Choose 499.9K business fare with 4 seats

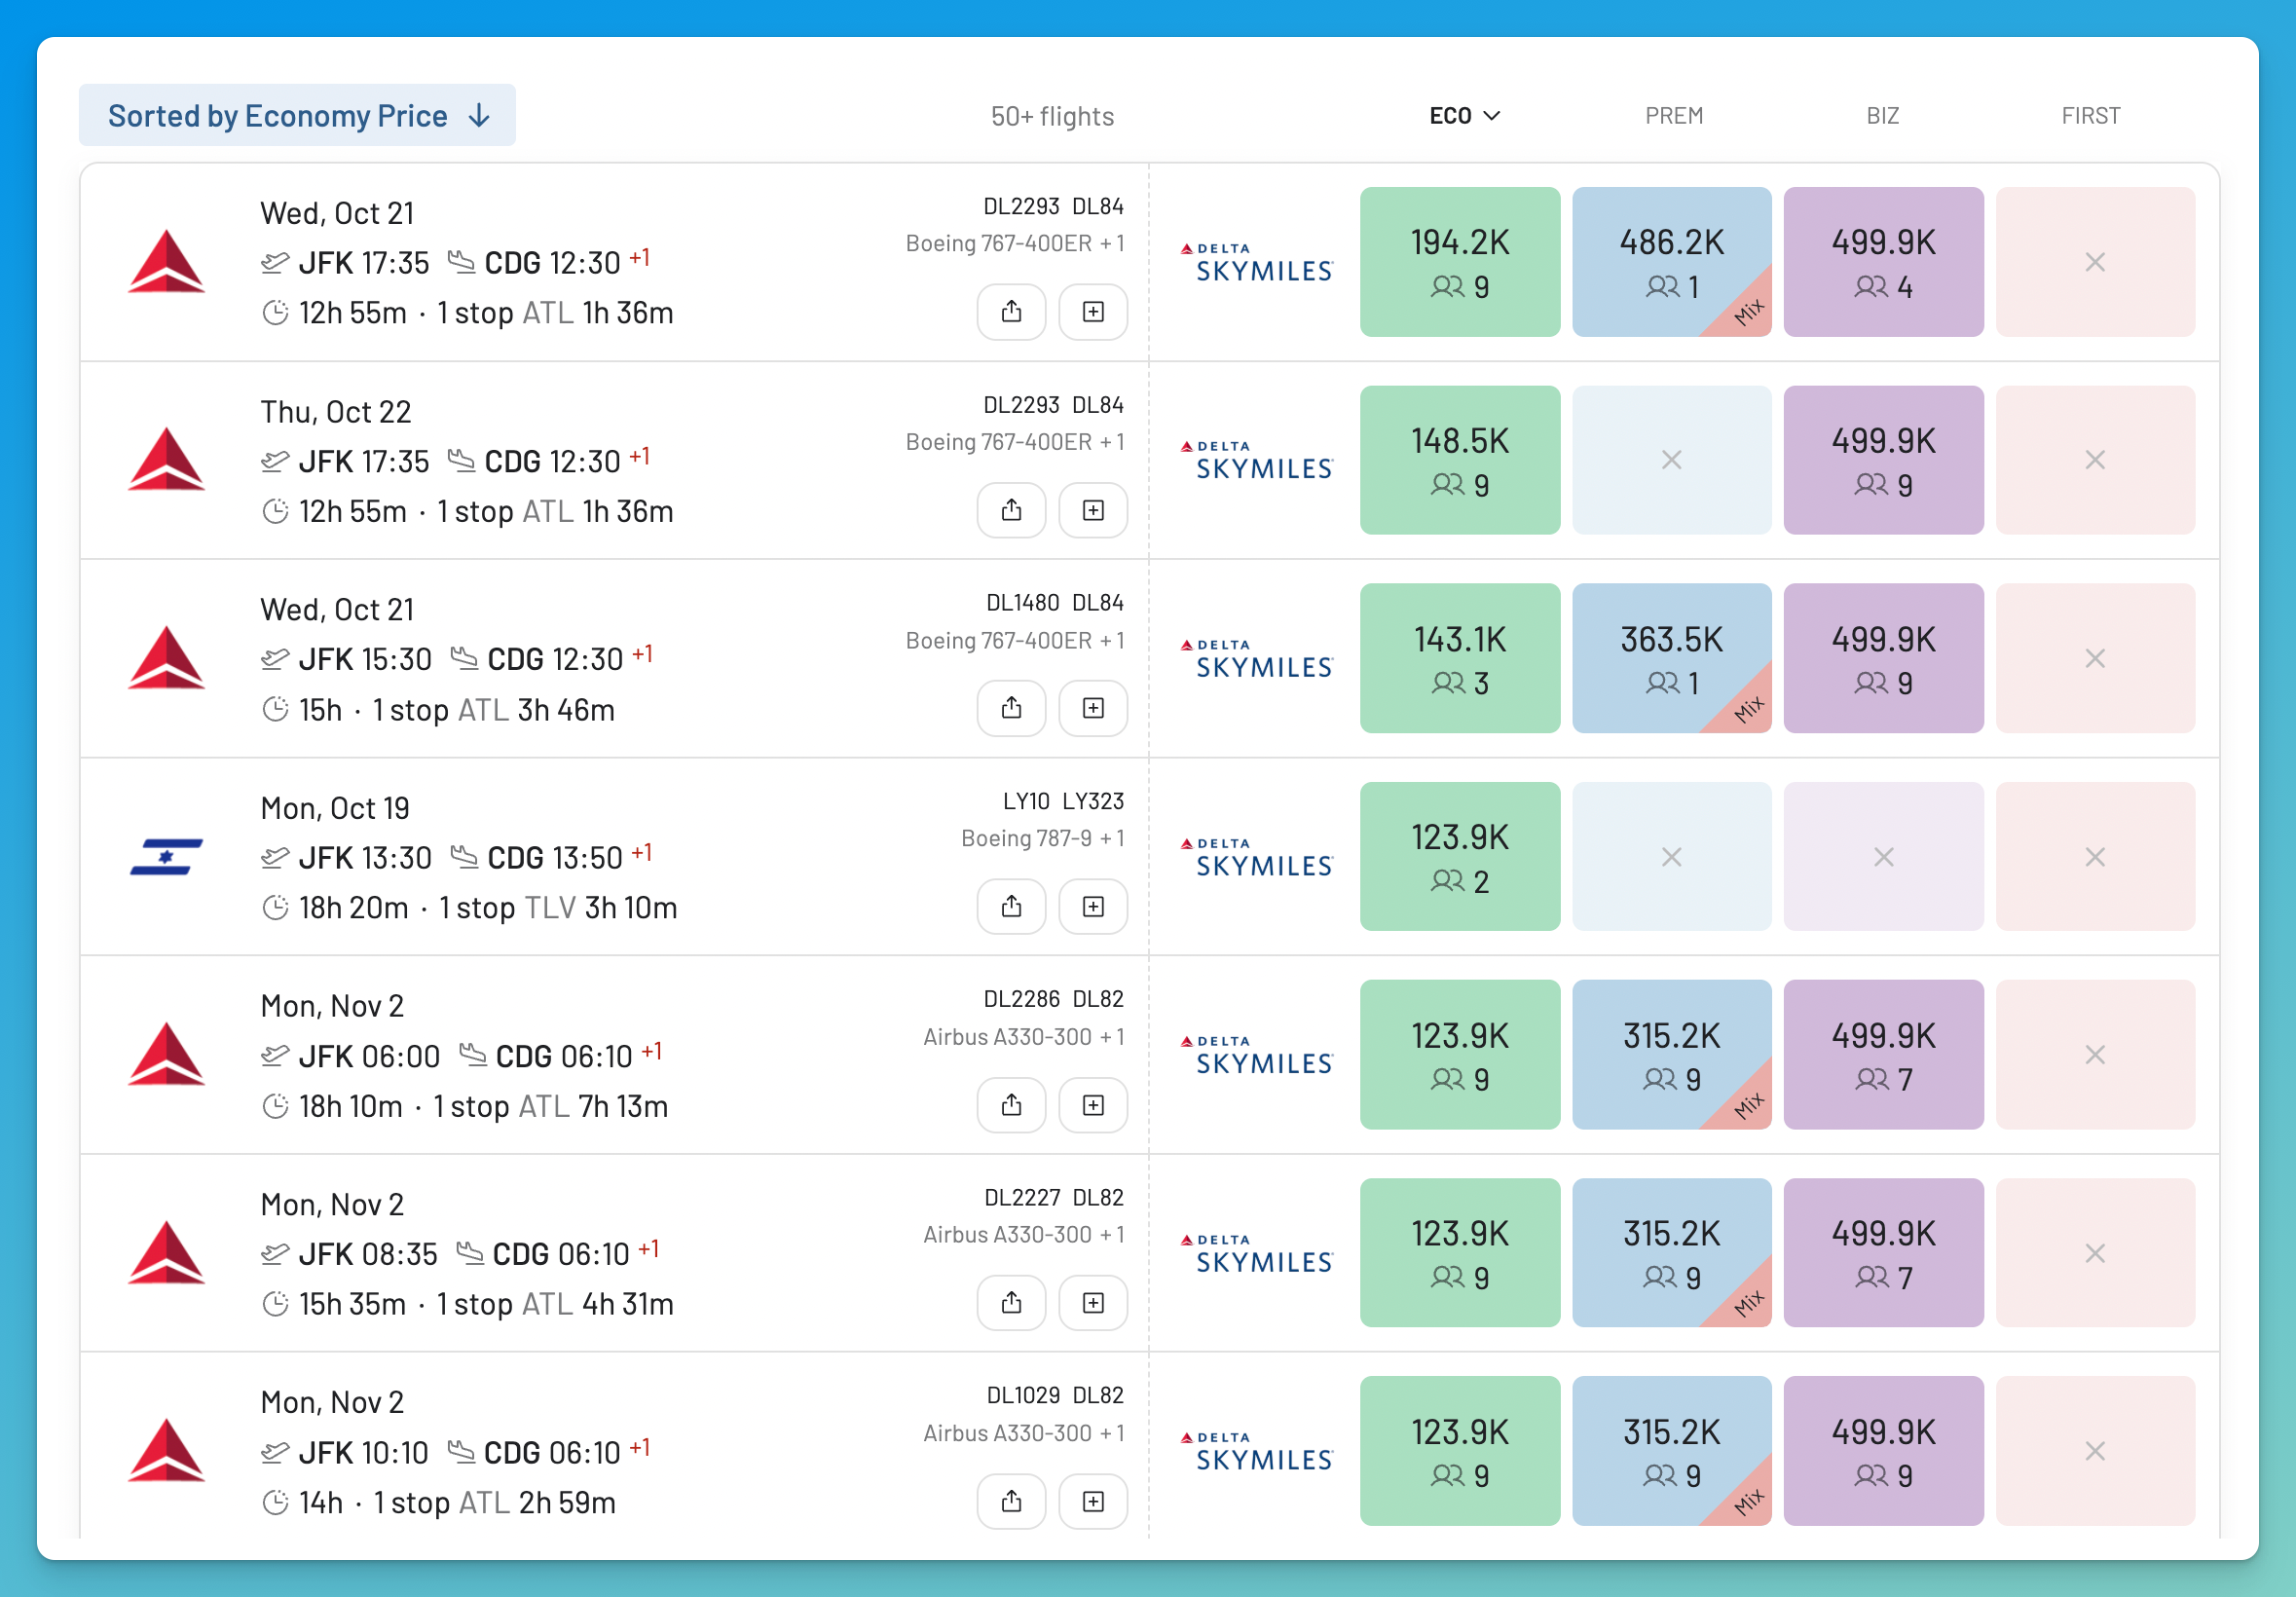pos(1883,262)
